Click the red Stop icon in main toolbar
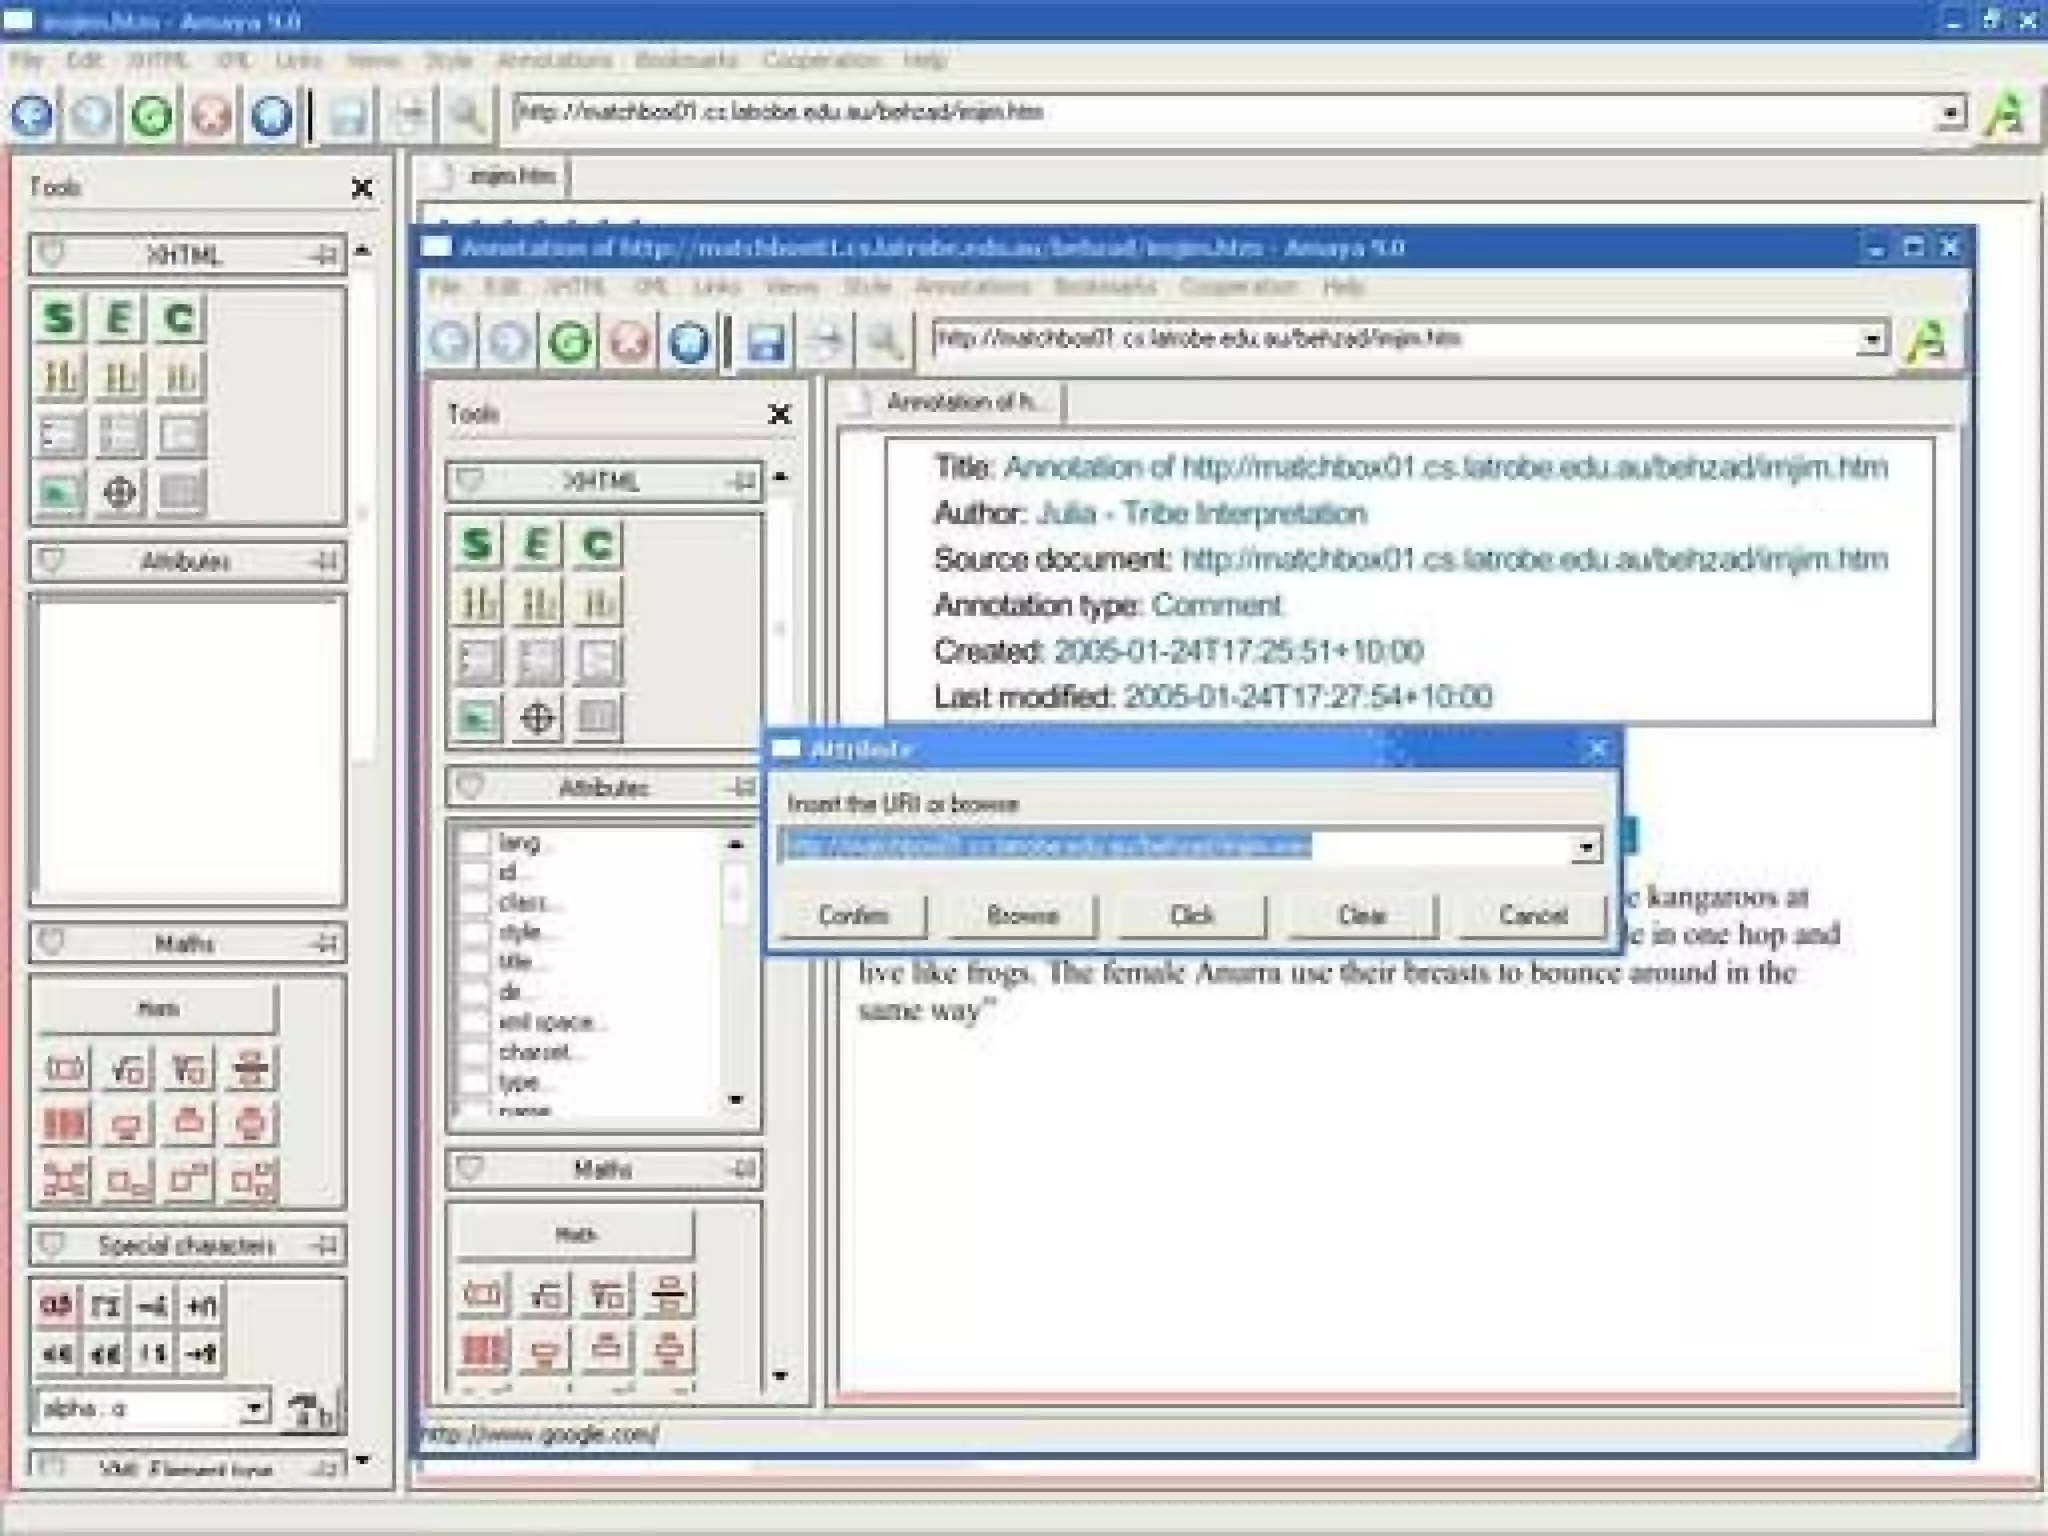This screenshot has width=2048, height=1536. (x=211, y=116)
